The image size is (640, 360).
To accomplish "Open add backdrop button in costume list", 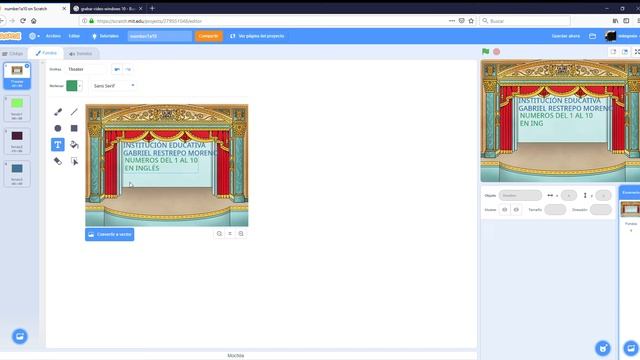I will tap(20, 336).
